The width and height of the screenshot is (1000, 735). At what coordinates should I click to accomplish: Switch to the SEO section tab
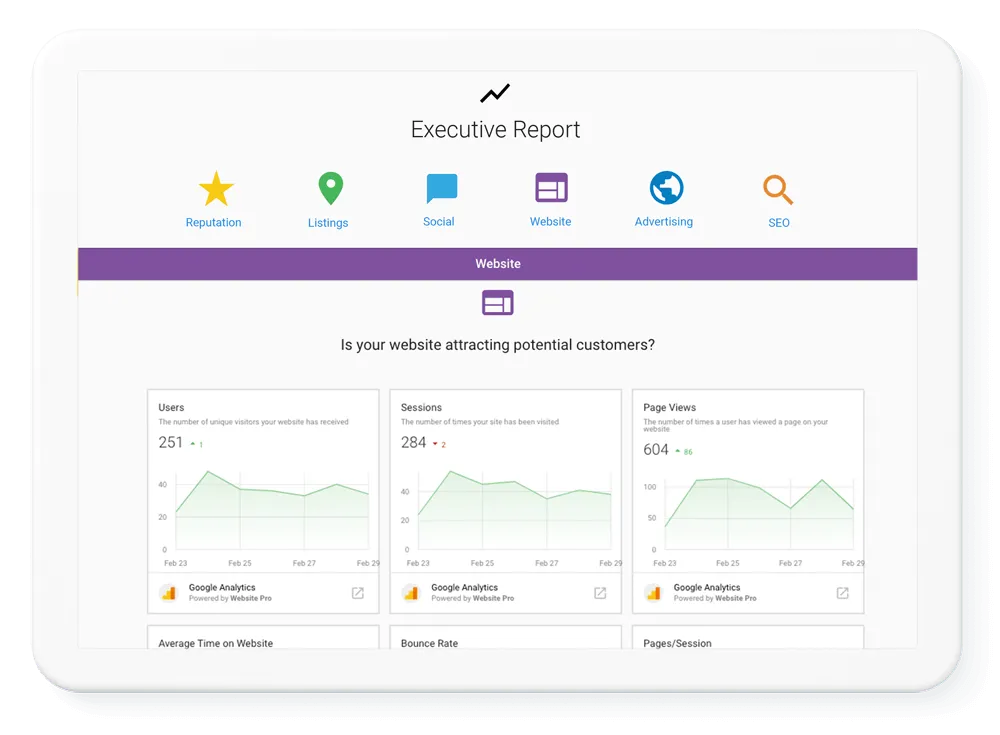777,221
